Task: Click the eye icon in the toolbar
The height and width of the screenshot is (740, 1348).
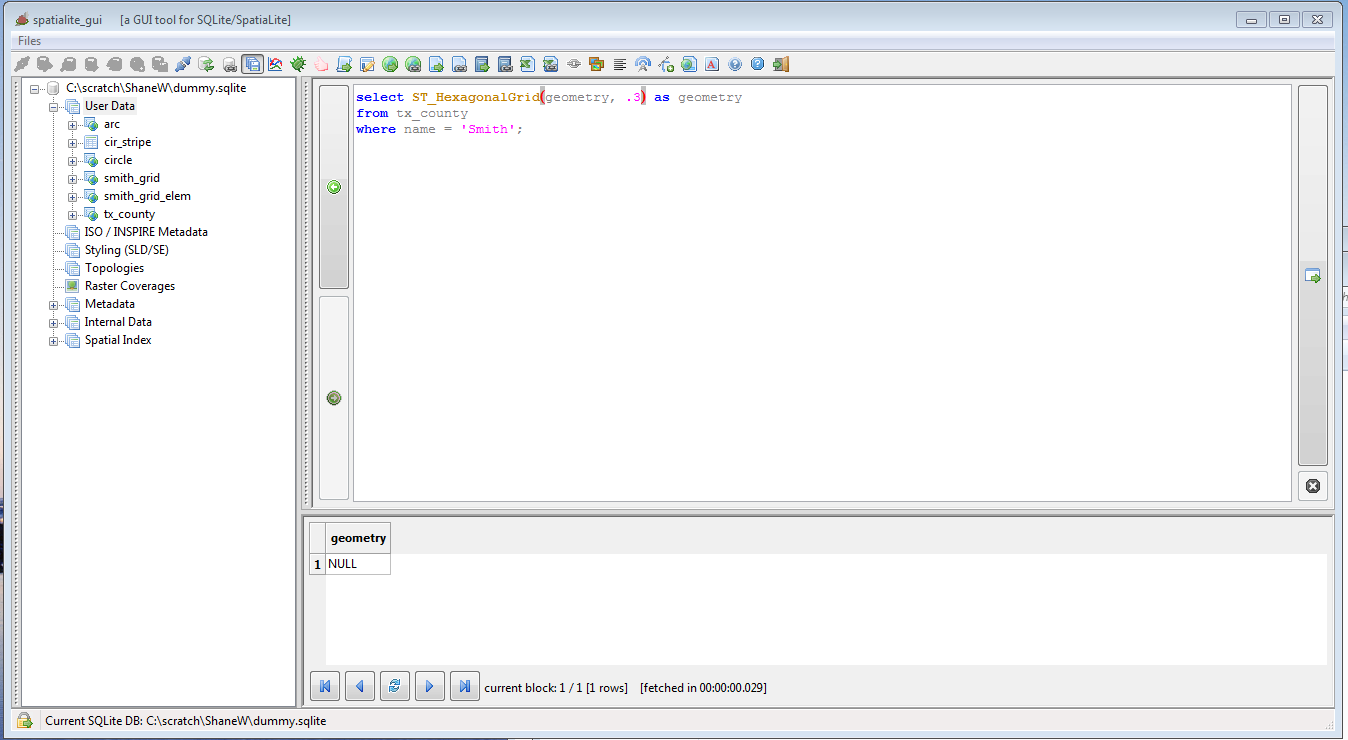Action: coord(574,64)
